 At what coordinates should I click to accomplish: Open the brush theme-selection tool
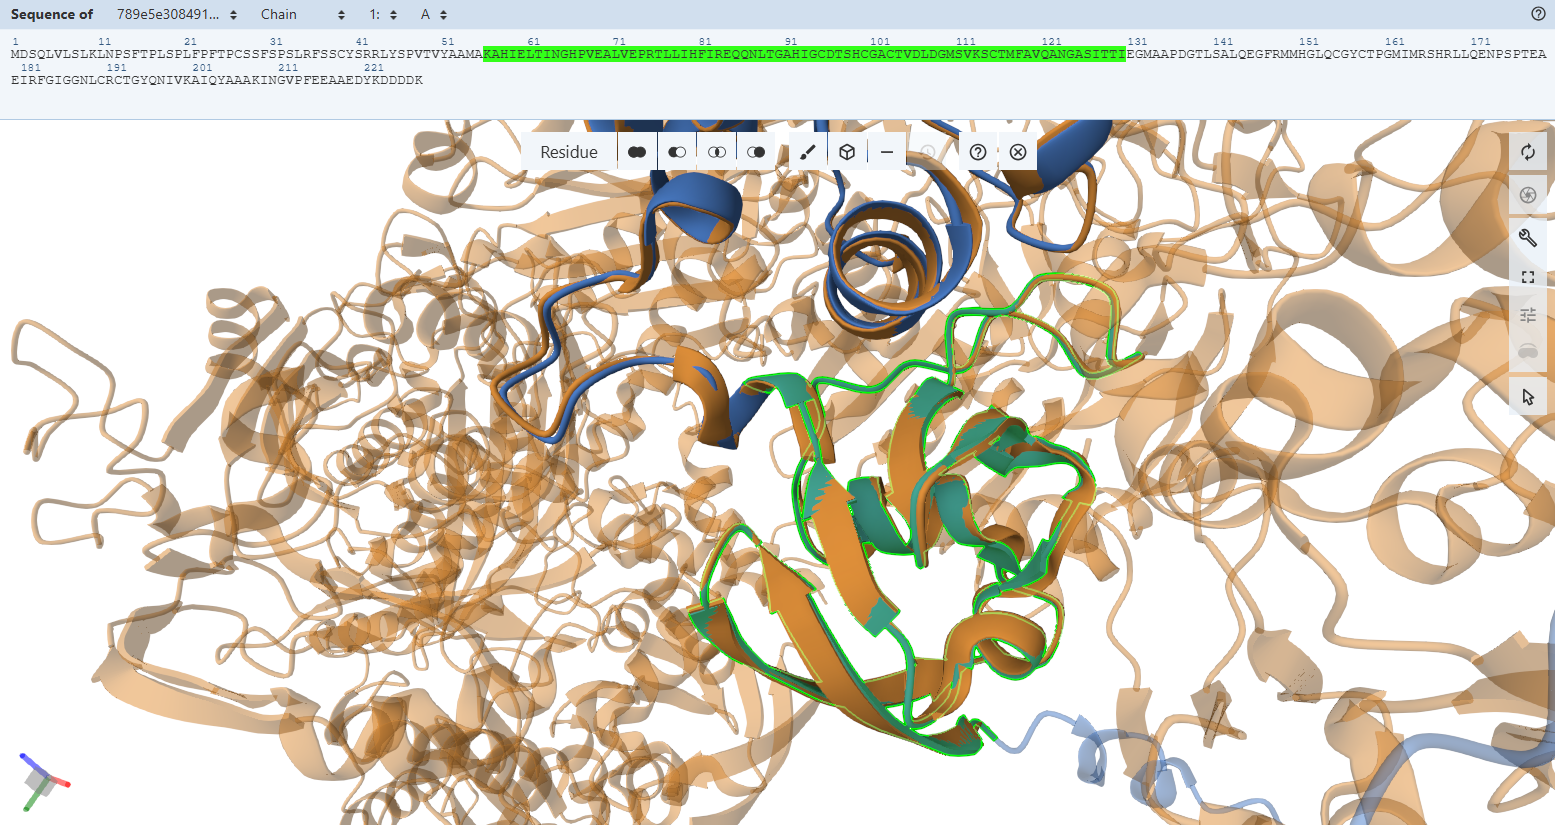tap(809, 152)
